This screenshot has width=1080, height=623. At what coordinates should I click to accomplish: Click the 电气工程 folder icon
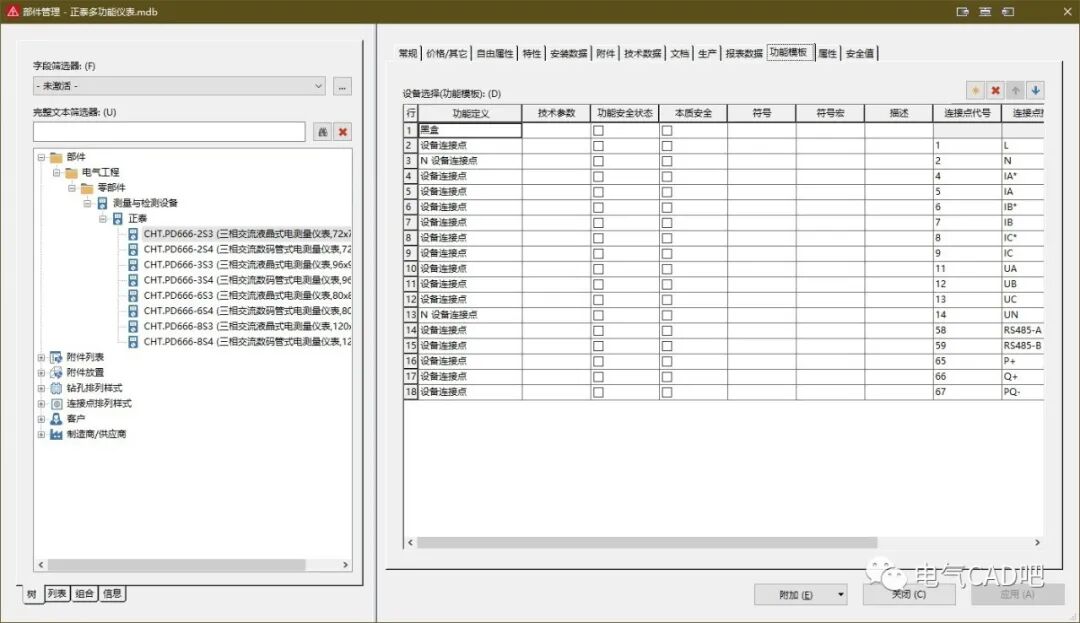[72, 172]
